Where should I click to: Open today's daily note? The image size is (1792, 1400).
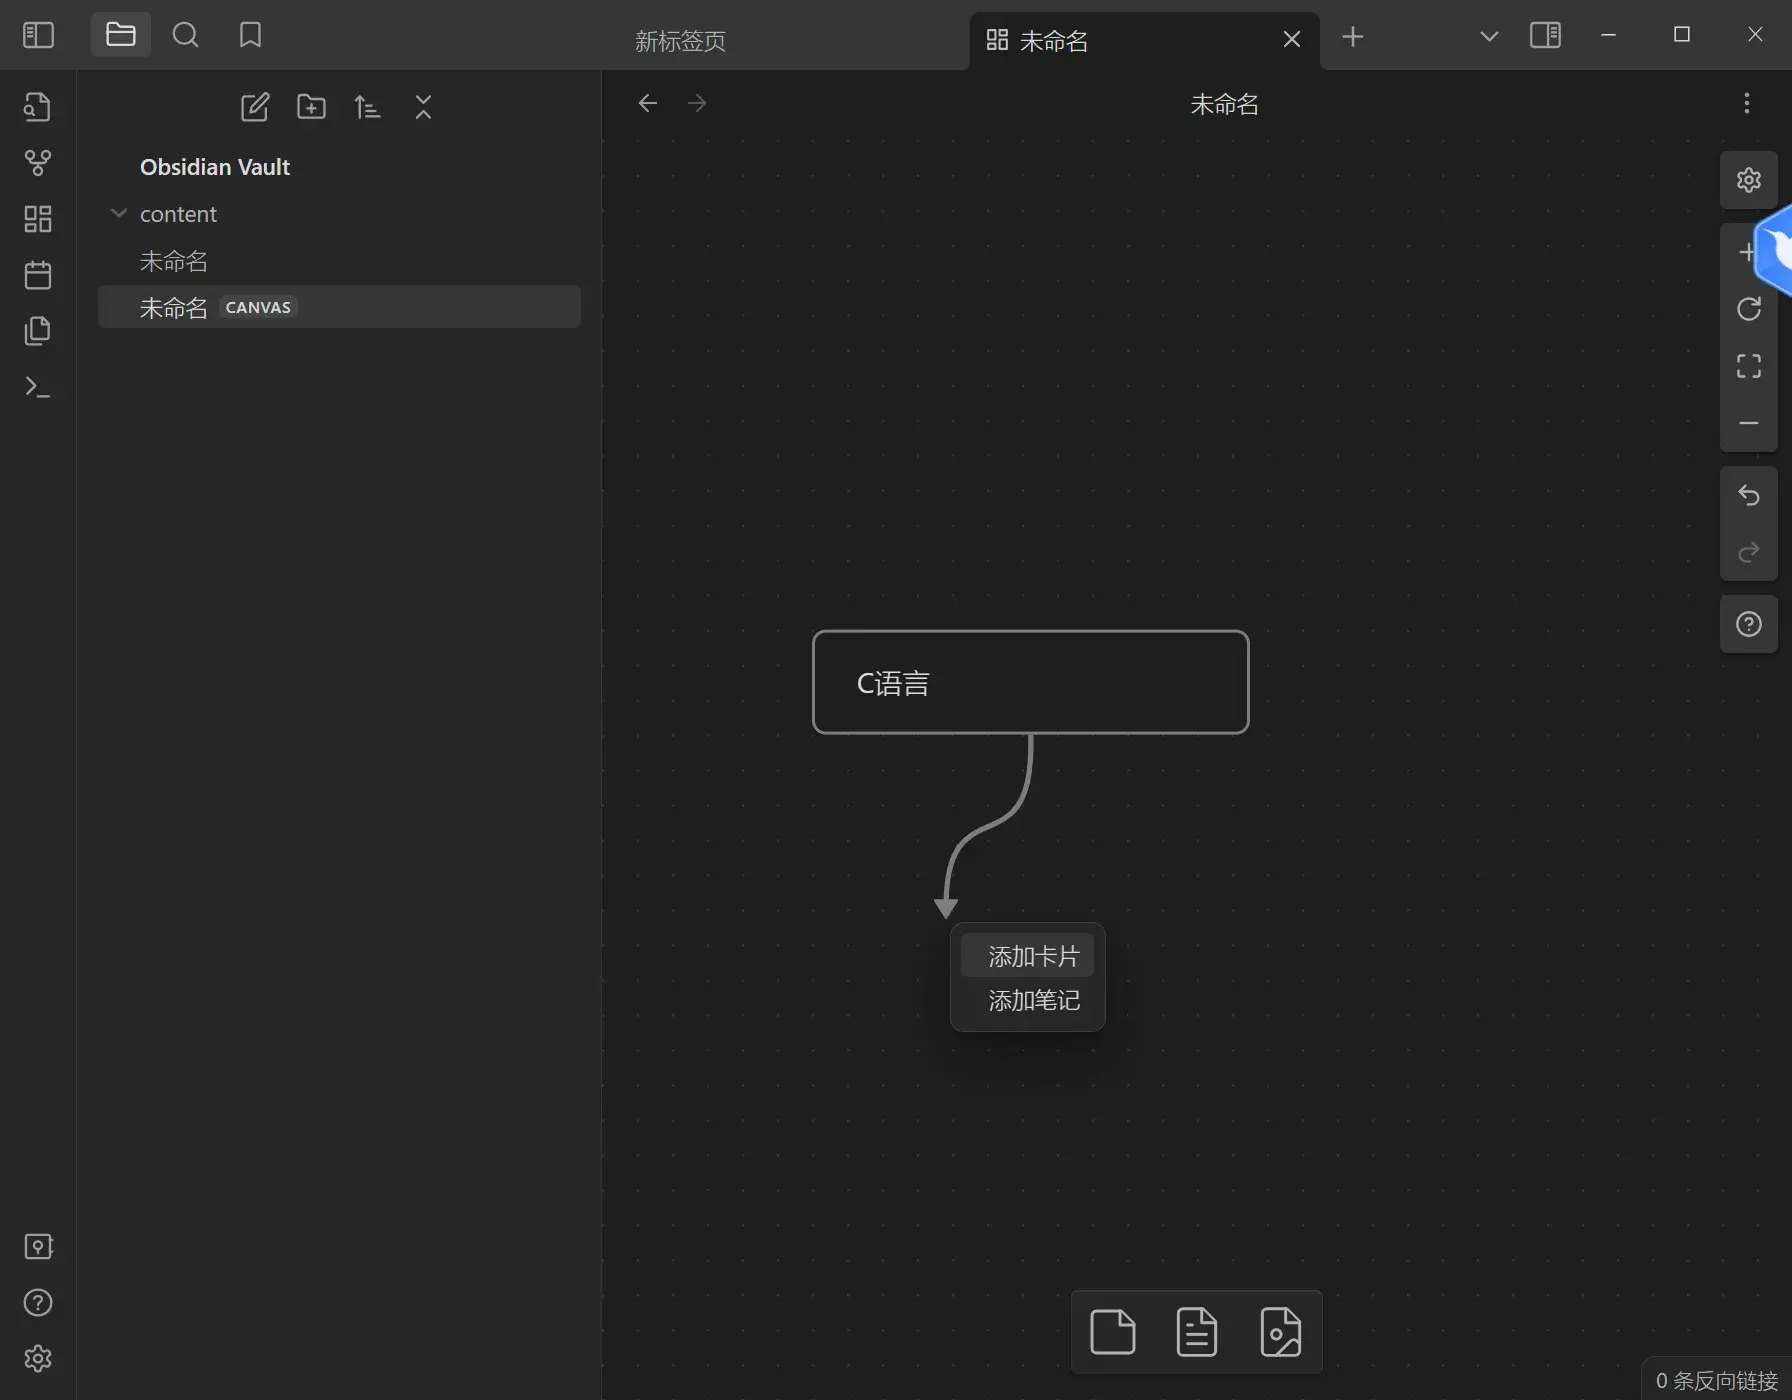pyautogui.click(x=38, y=274)
